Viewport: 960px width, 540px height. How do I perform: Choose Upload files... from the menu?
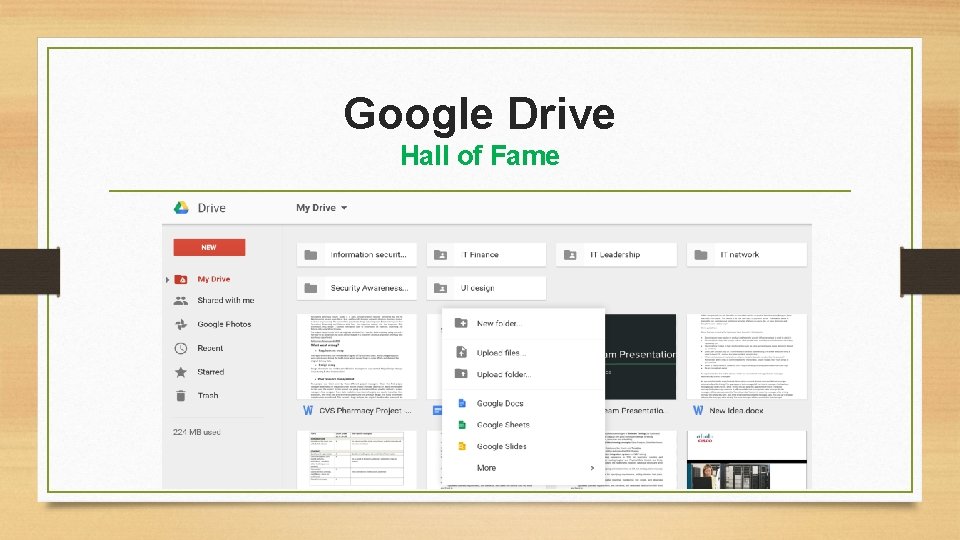point(523,353)
